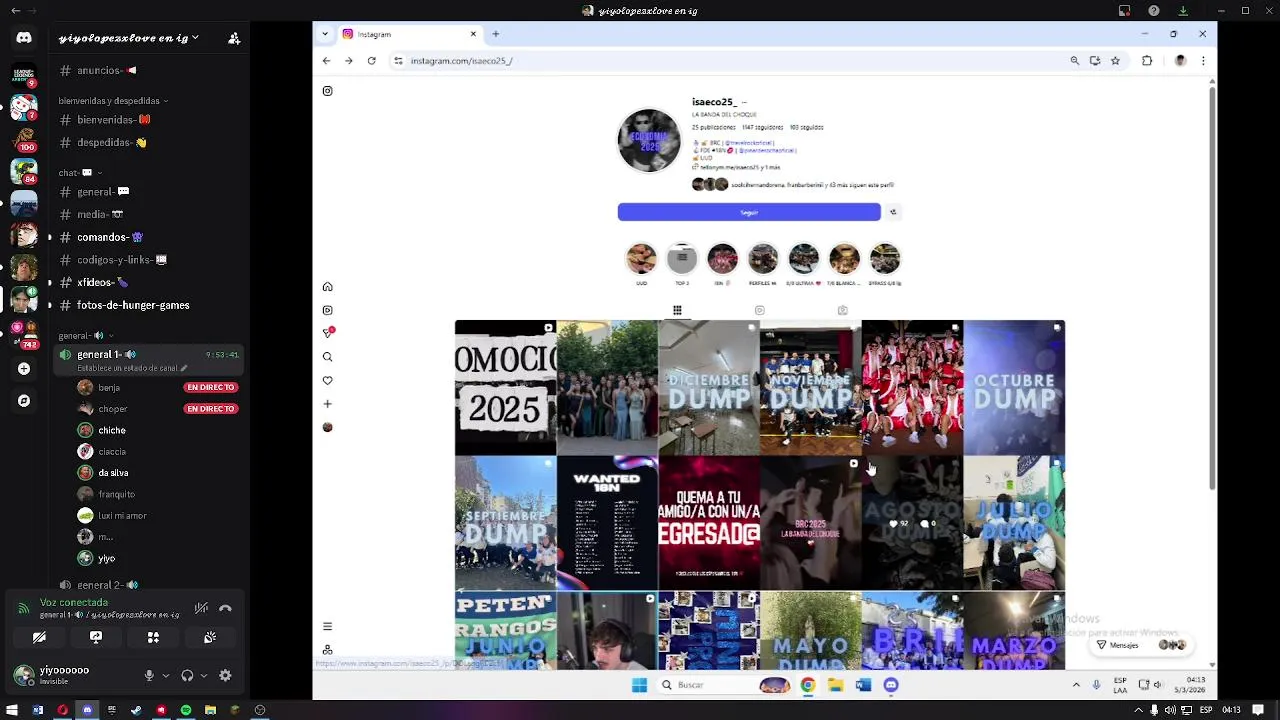Image resolution: width=1280 pixels, height=720 pixels.
Task: Open Discord direct messages home icon
Action: [24, 38]
